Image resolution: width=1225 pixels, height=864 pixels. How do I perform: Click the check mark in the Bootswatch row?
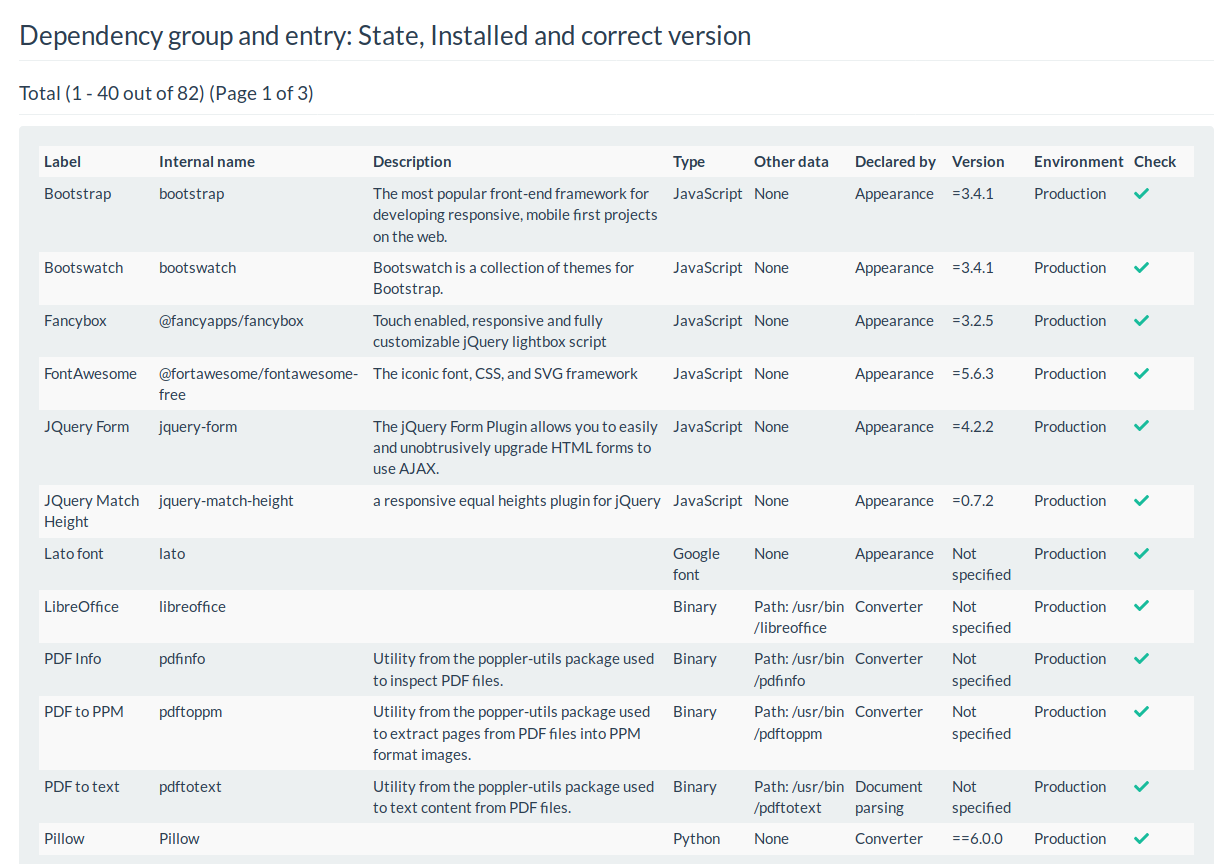click(1141, 267)
